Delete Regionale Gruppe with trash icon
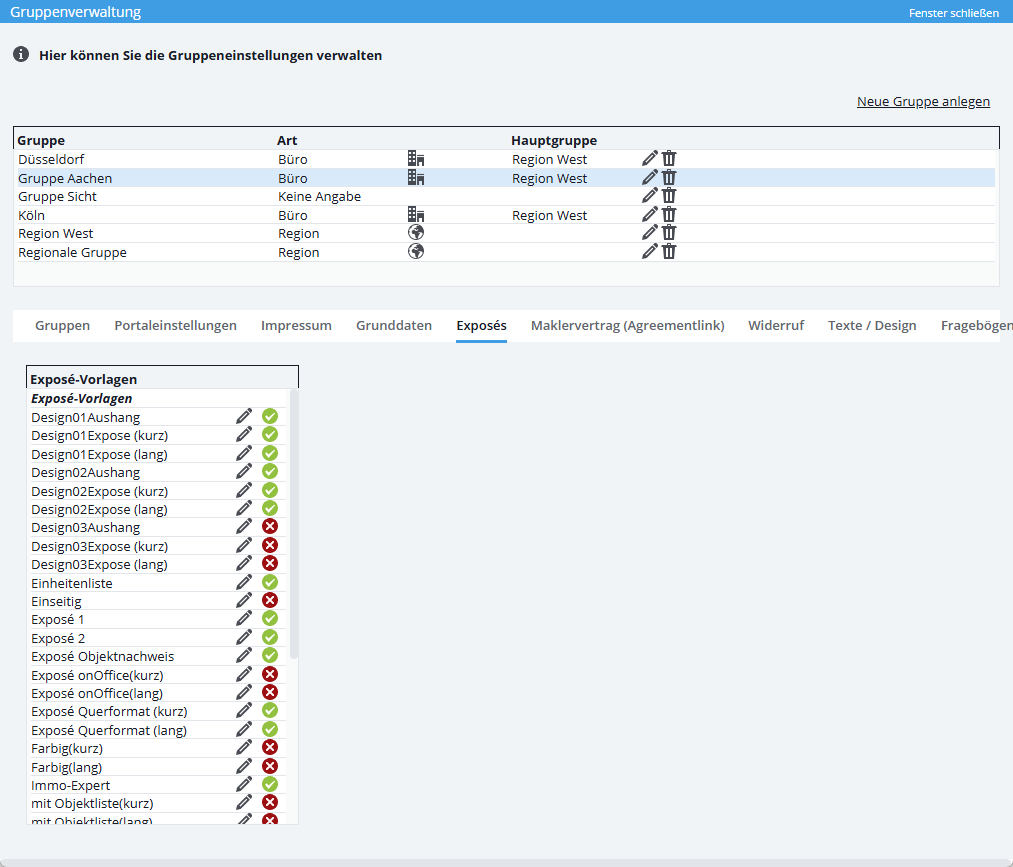 (669, 251)
